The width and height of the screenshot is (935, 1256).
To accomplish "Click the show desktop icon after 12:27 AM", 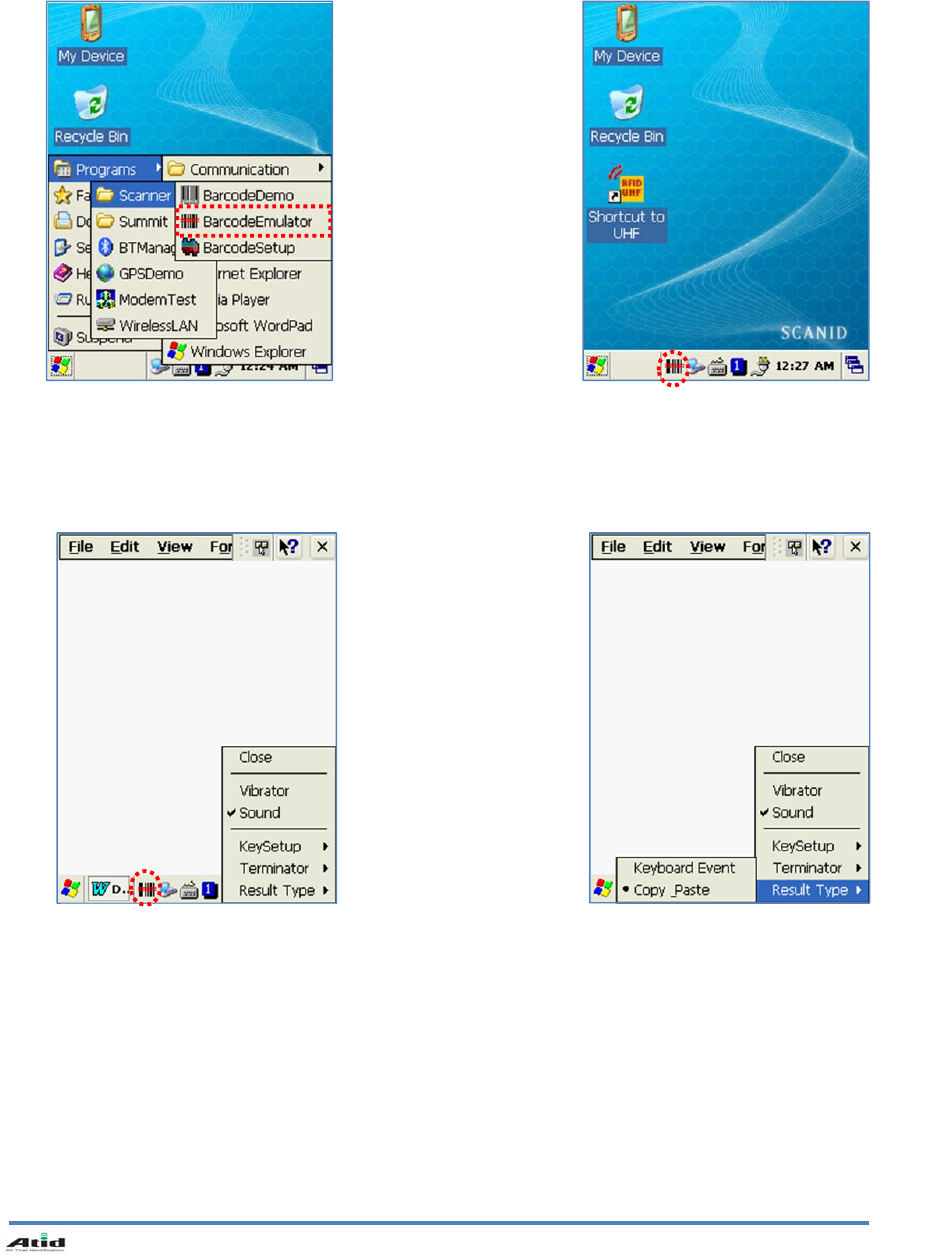I will click(855, 366).
